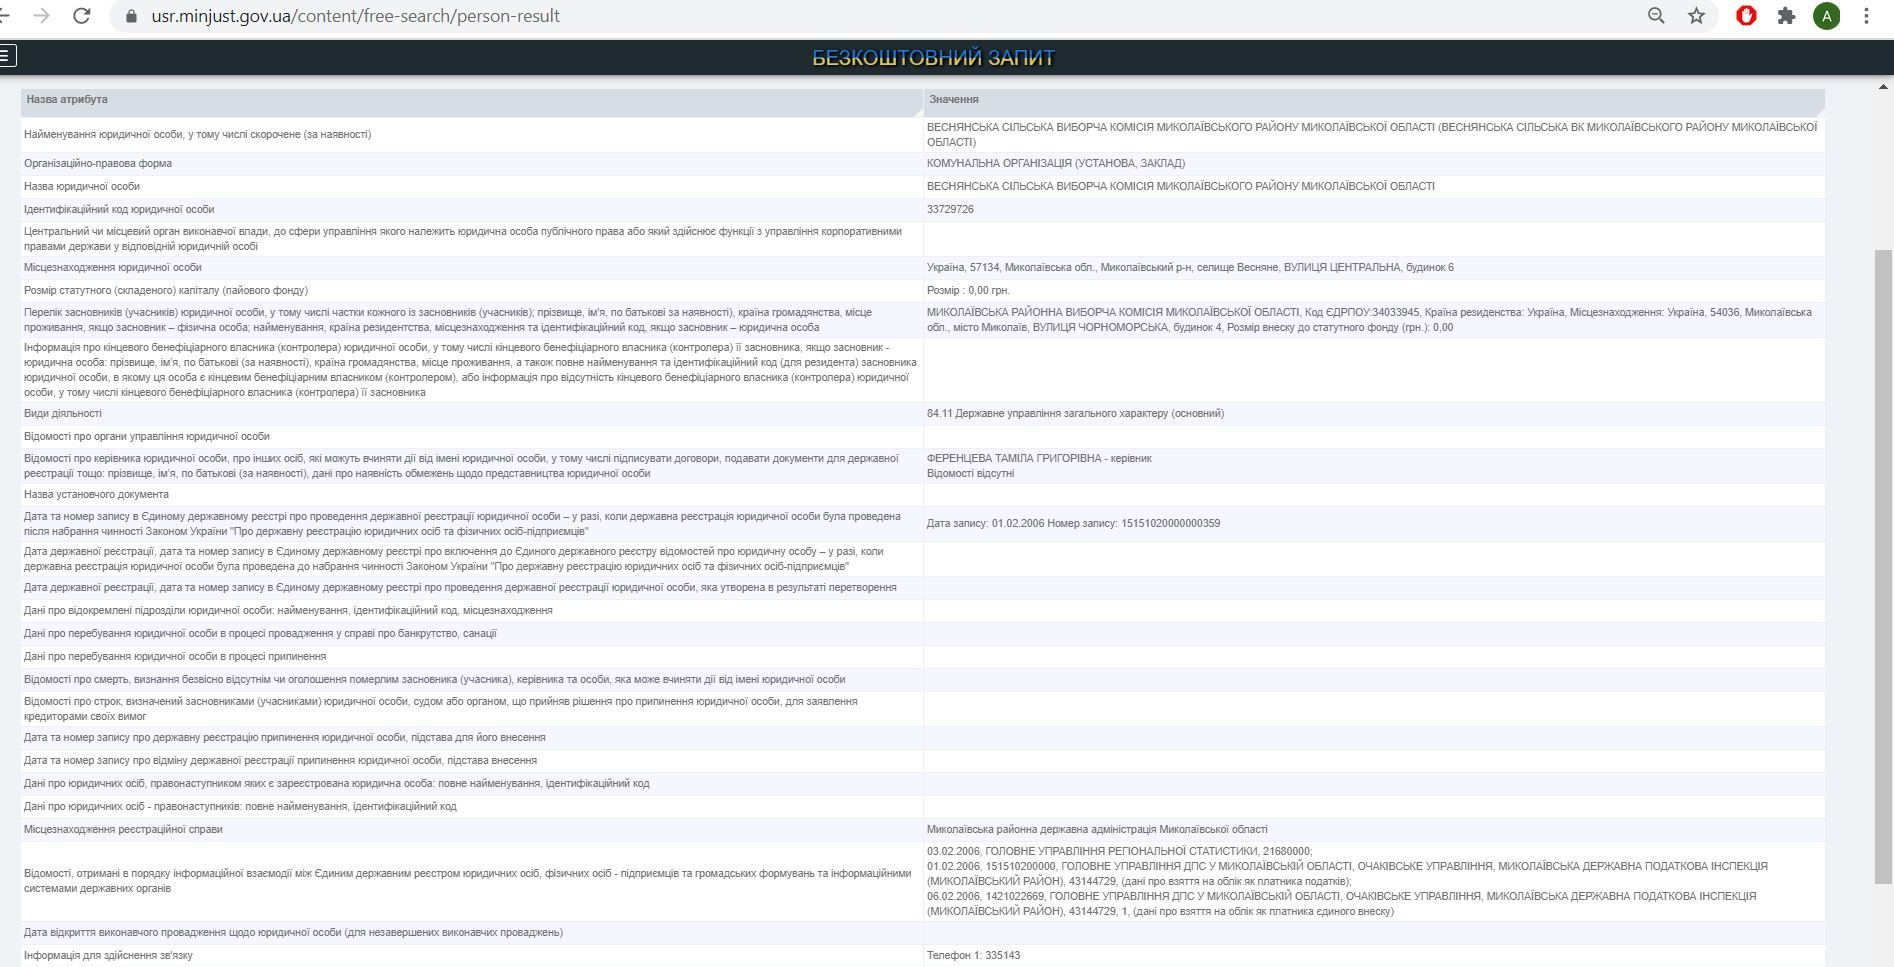Click Дата відкриття виконавчого провадження label

click(x=293, y=932)
